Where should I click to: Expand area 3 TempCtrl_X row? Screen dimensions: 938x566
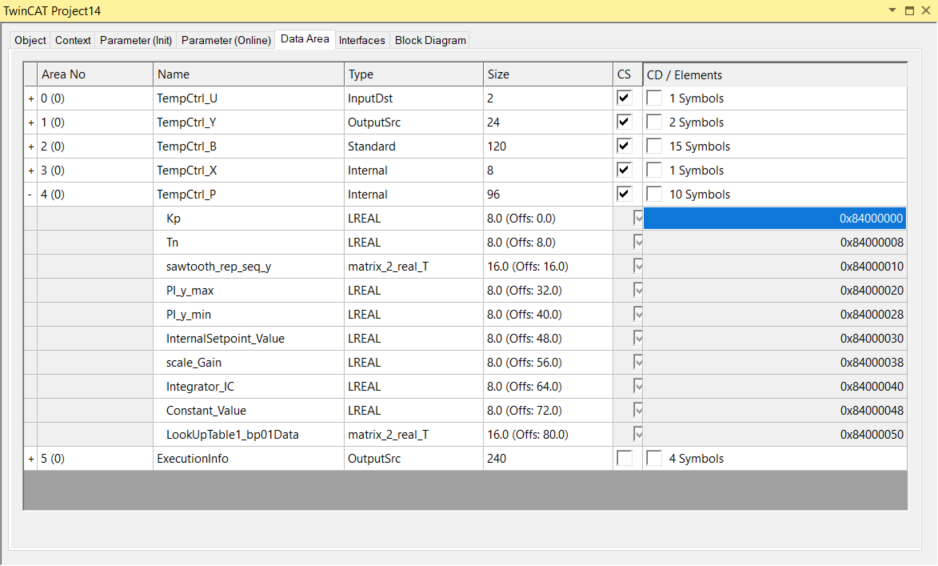[31, 171]
